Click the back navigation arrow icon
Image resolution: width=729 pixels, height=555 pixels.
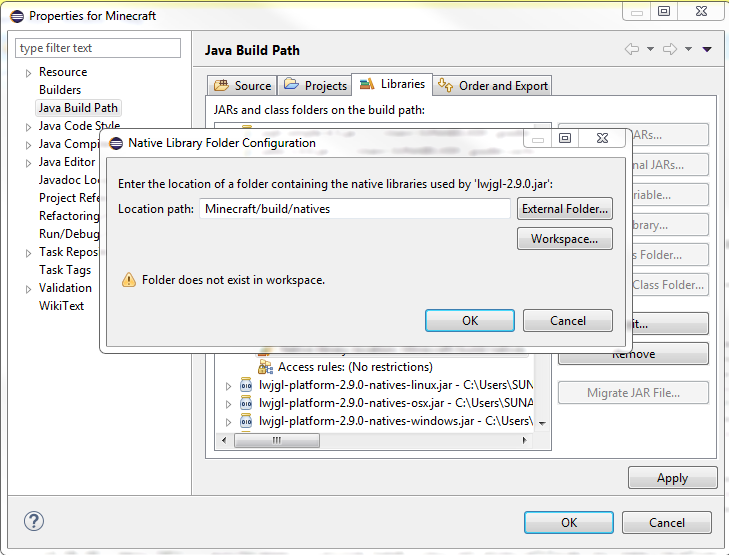click(x=632, y=49)
